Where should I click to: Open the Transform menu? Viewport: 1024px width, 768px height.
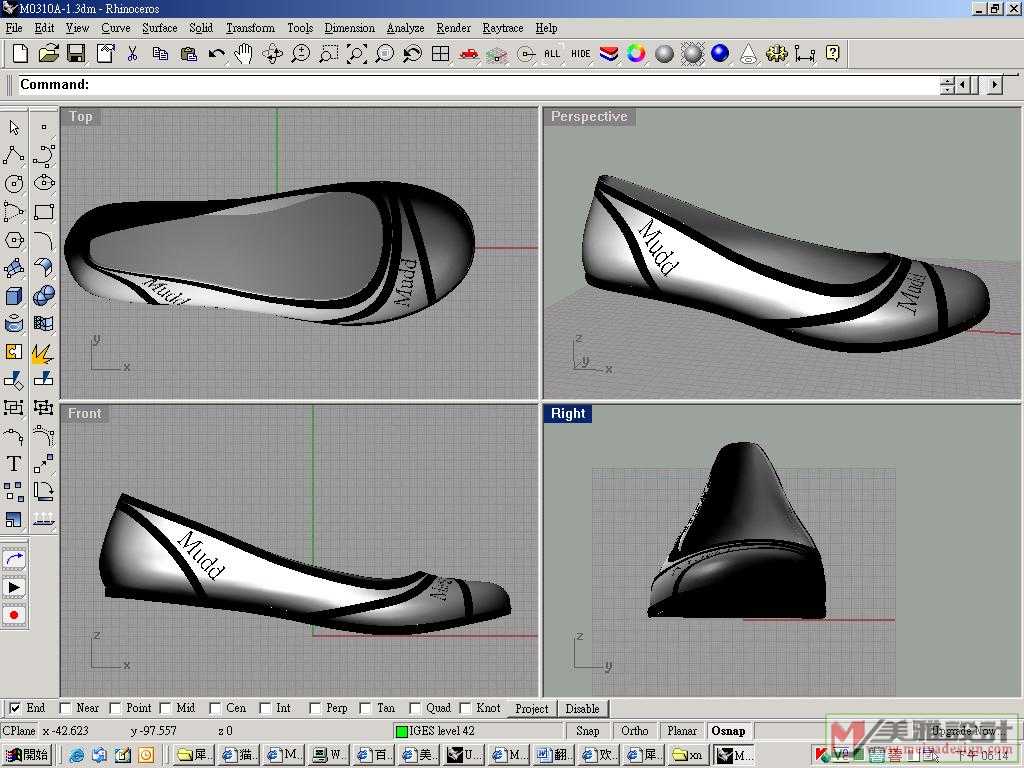tap(250, 28)
